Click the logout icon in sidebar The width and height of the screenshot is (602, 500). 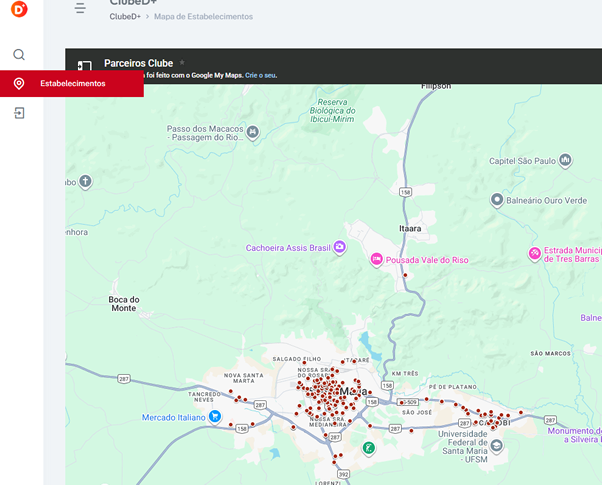(19, 113)
